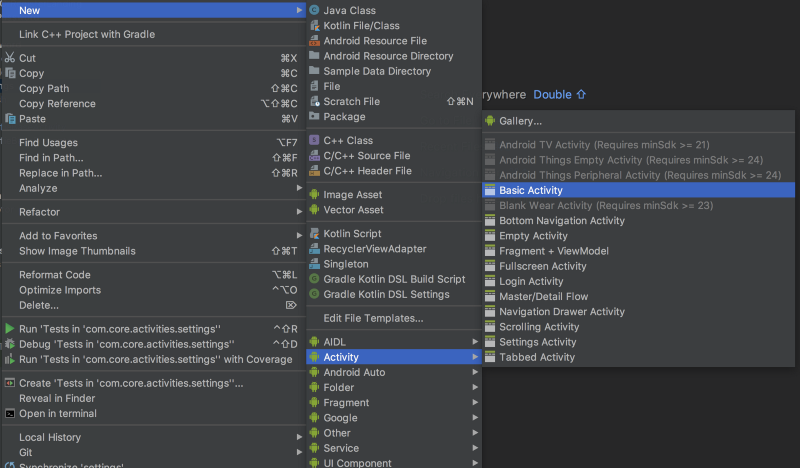Expand the Android Auto submenu arrow
The width and height of the screenshot is (800, 468).
[x=475, y=372]
